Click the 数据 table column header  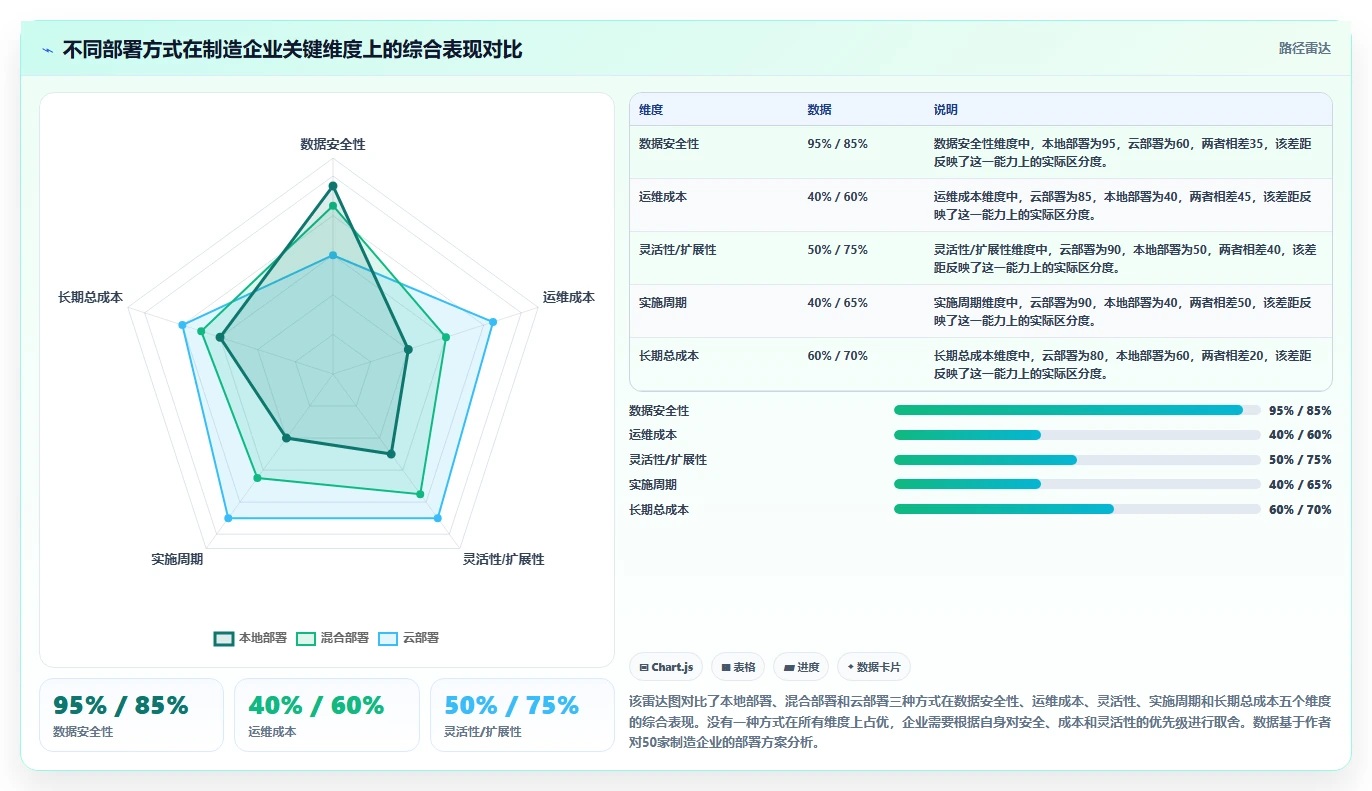click(x=819, y=110)
